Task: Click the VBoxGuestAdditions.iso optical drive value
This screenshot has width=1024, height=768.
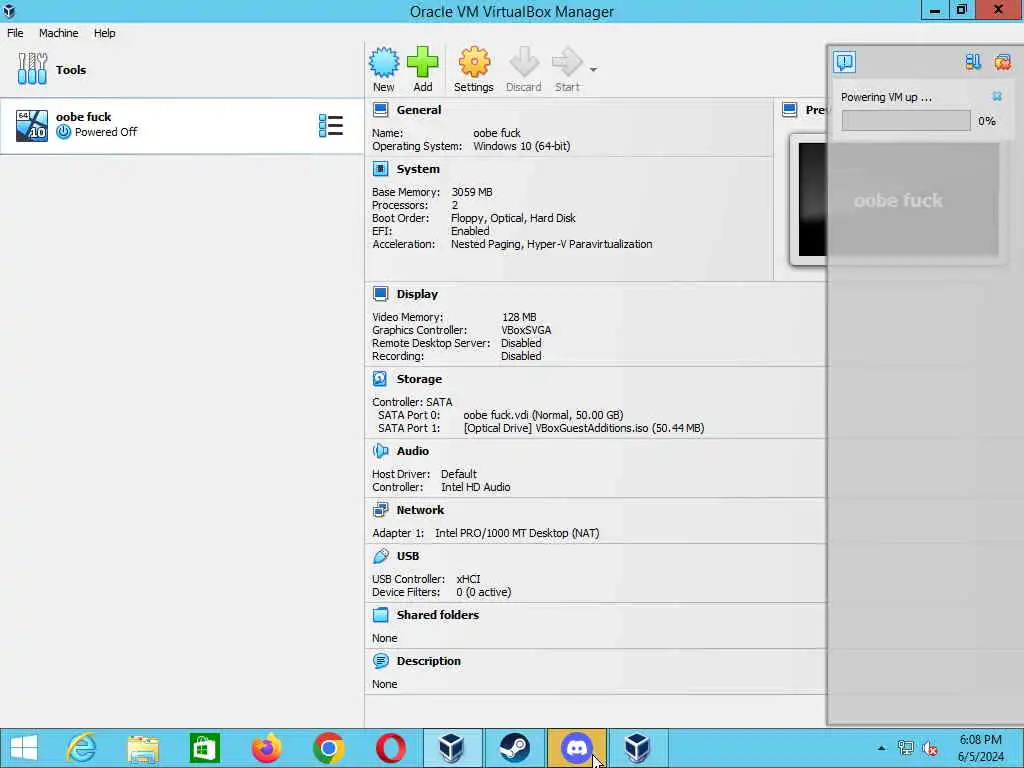Action: (x=584, y=428)
